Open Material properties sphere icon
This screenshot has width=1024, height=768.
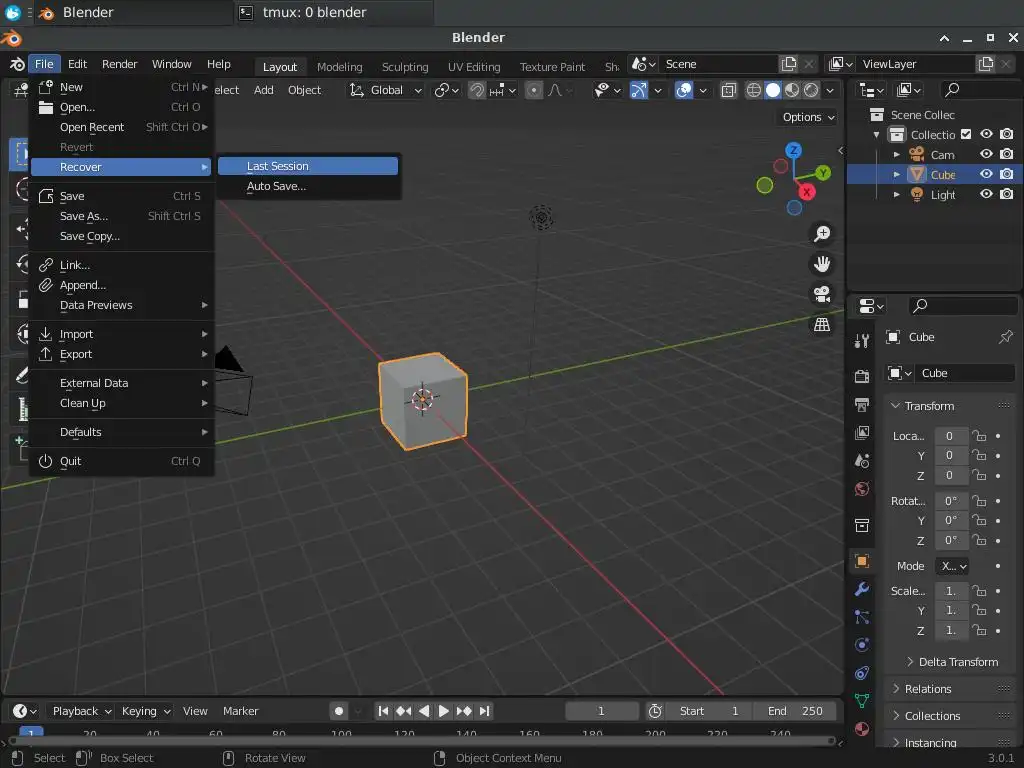click(862, 729)
